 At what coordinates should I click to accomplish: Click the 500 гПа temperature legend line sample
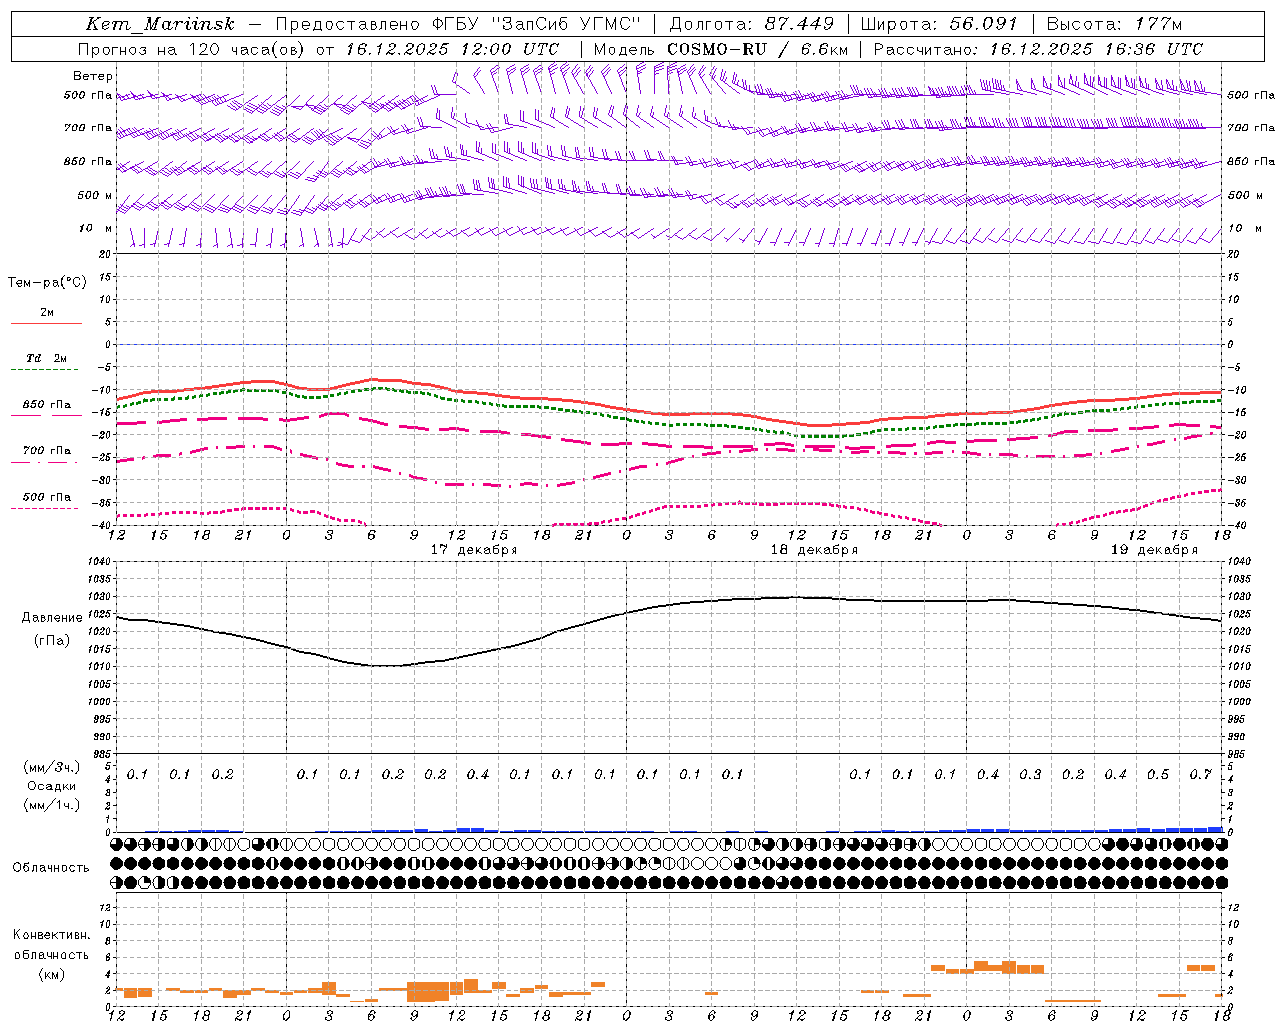click(x=46, y=508)
